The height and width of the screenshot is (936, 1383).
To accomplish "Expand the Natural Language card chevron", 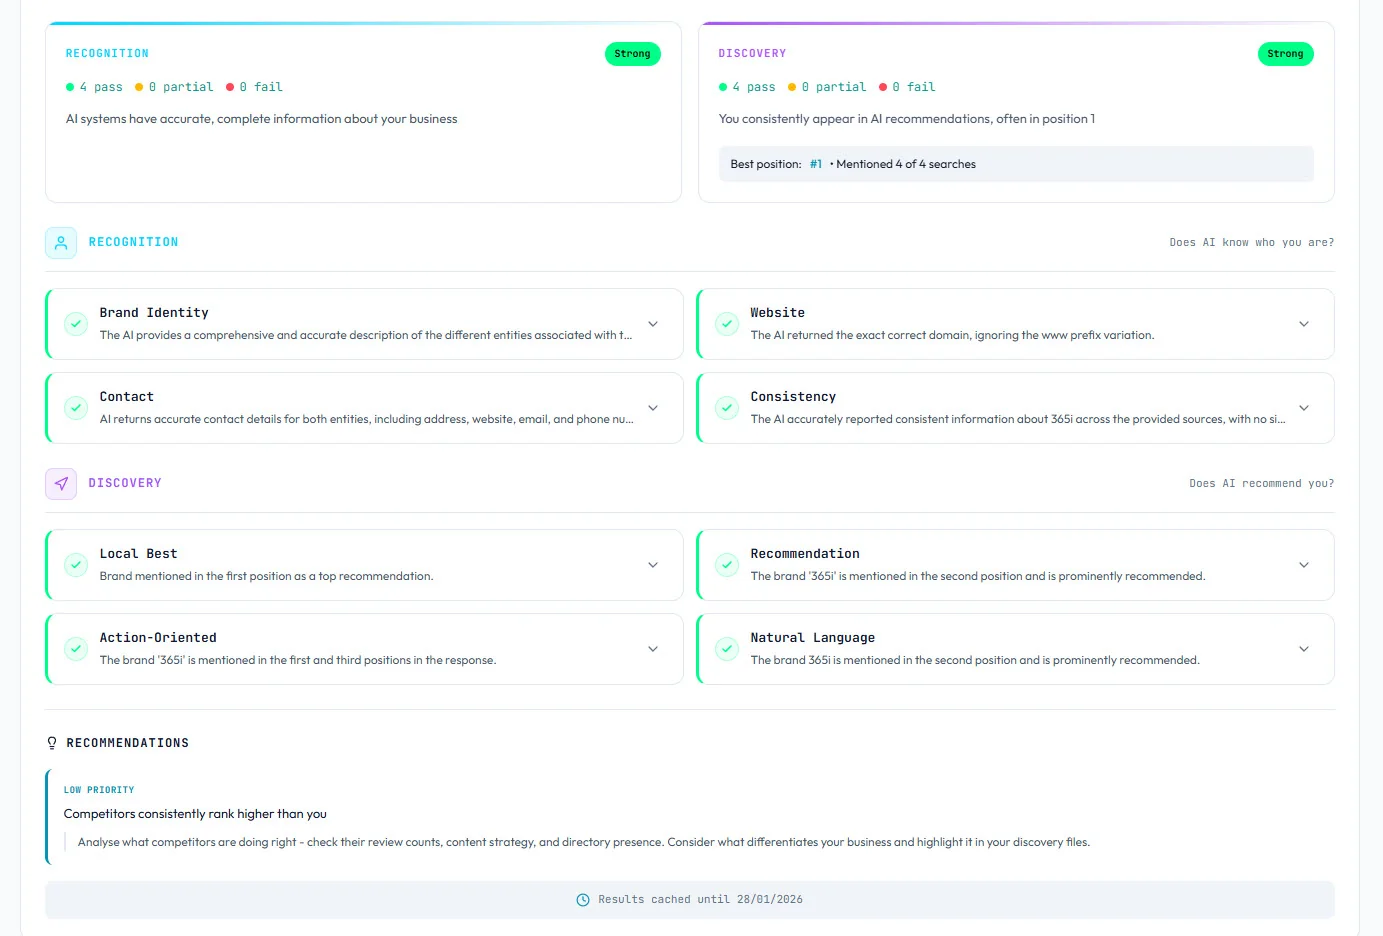I will [x=1304, y=649].
